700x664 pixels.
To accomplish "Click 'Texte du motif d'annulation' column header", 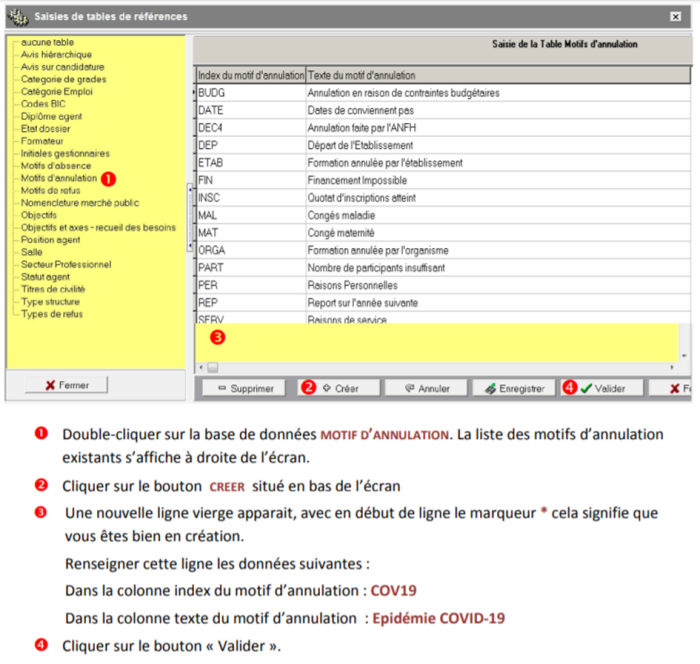I will point(362,76).
